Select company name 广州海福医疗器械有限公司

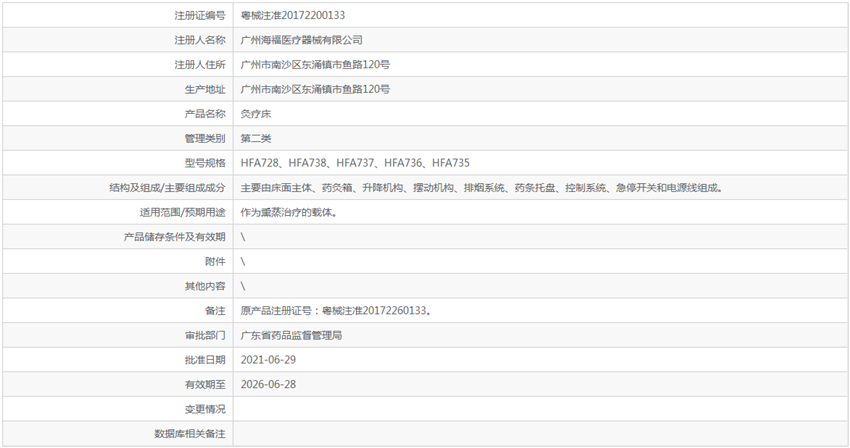pyautogui.click(x=301, y=40)
